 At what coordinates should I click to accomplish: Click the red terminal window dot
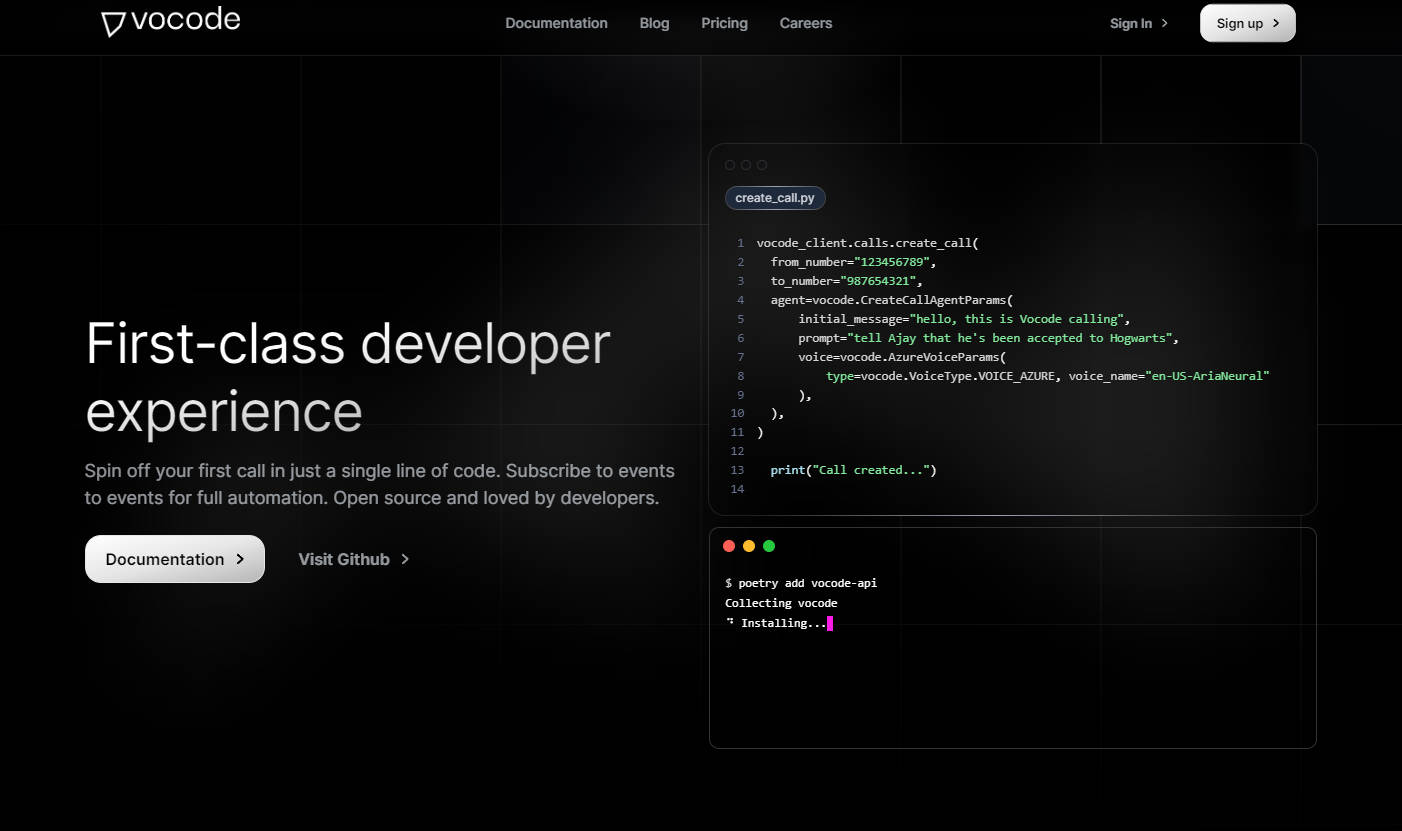point(729,546)
